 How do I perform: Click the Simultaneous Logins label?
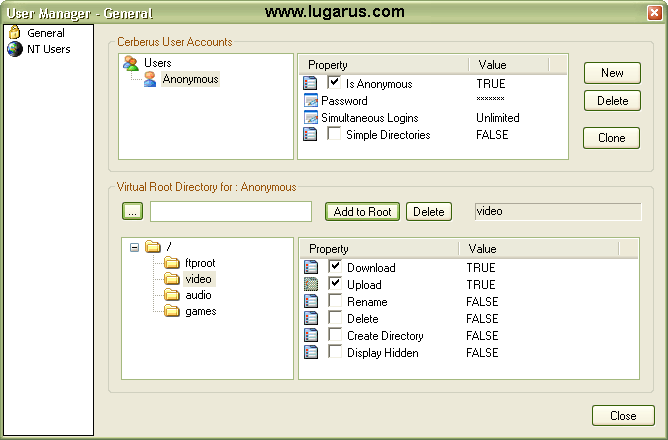(370, 118)
